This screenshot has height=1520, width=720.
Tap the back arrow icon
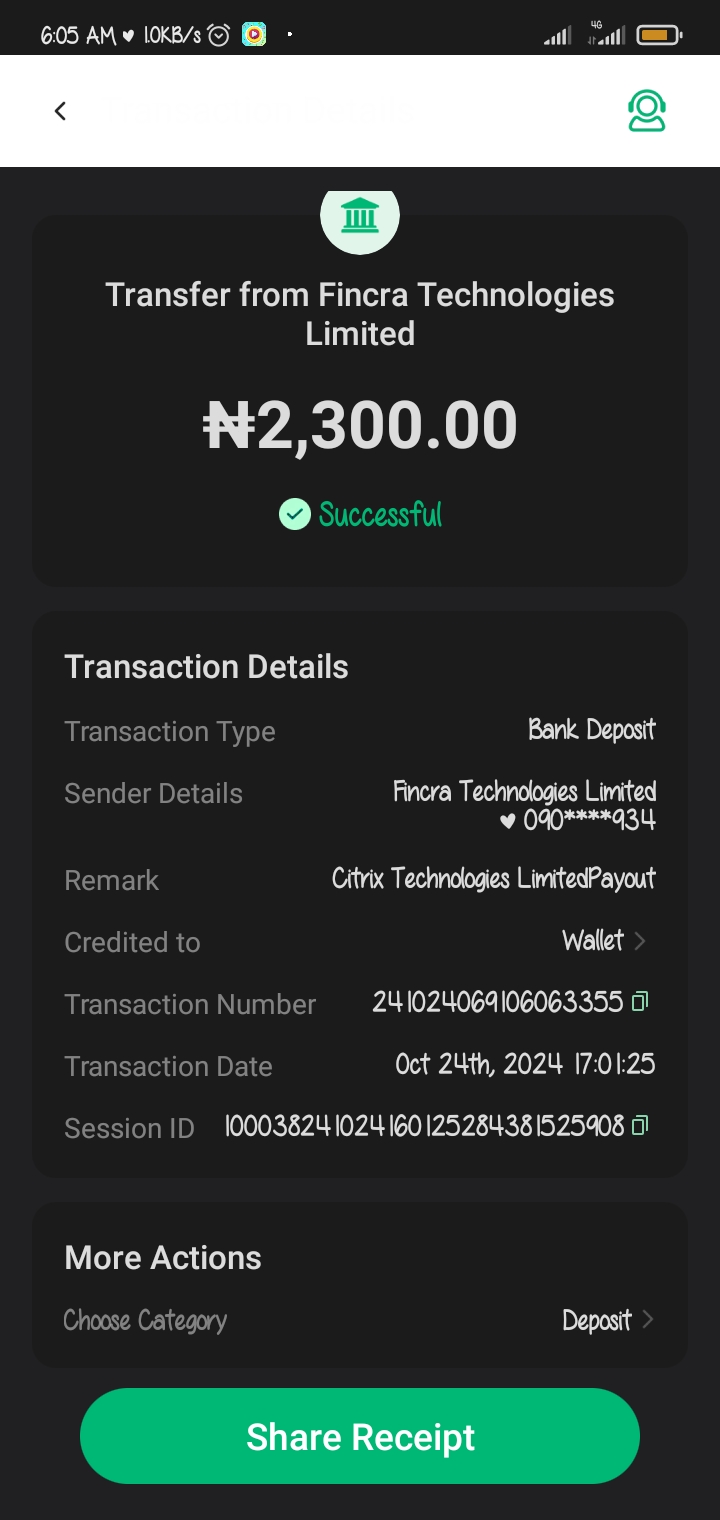60,111
